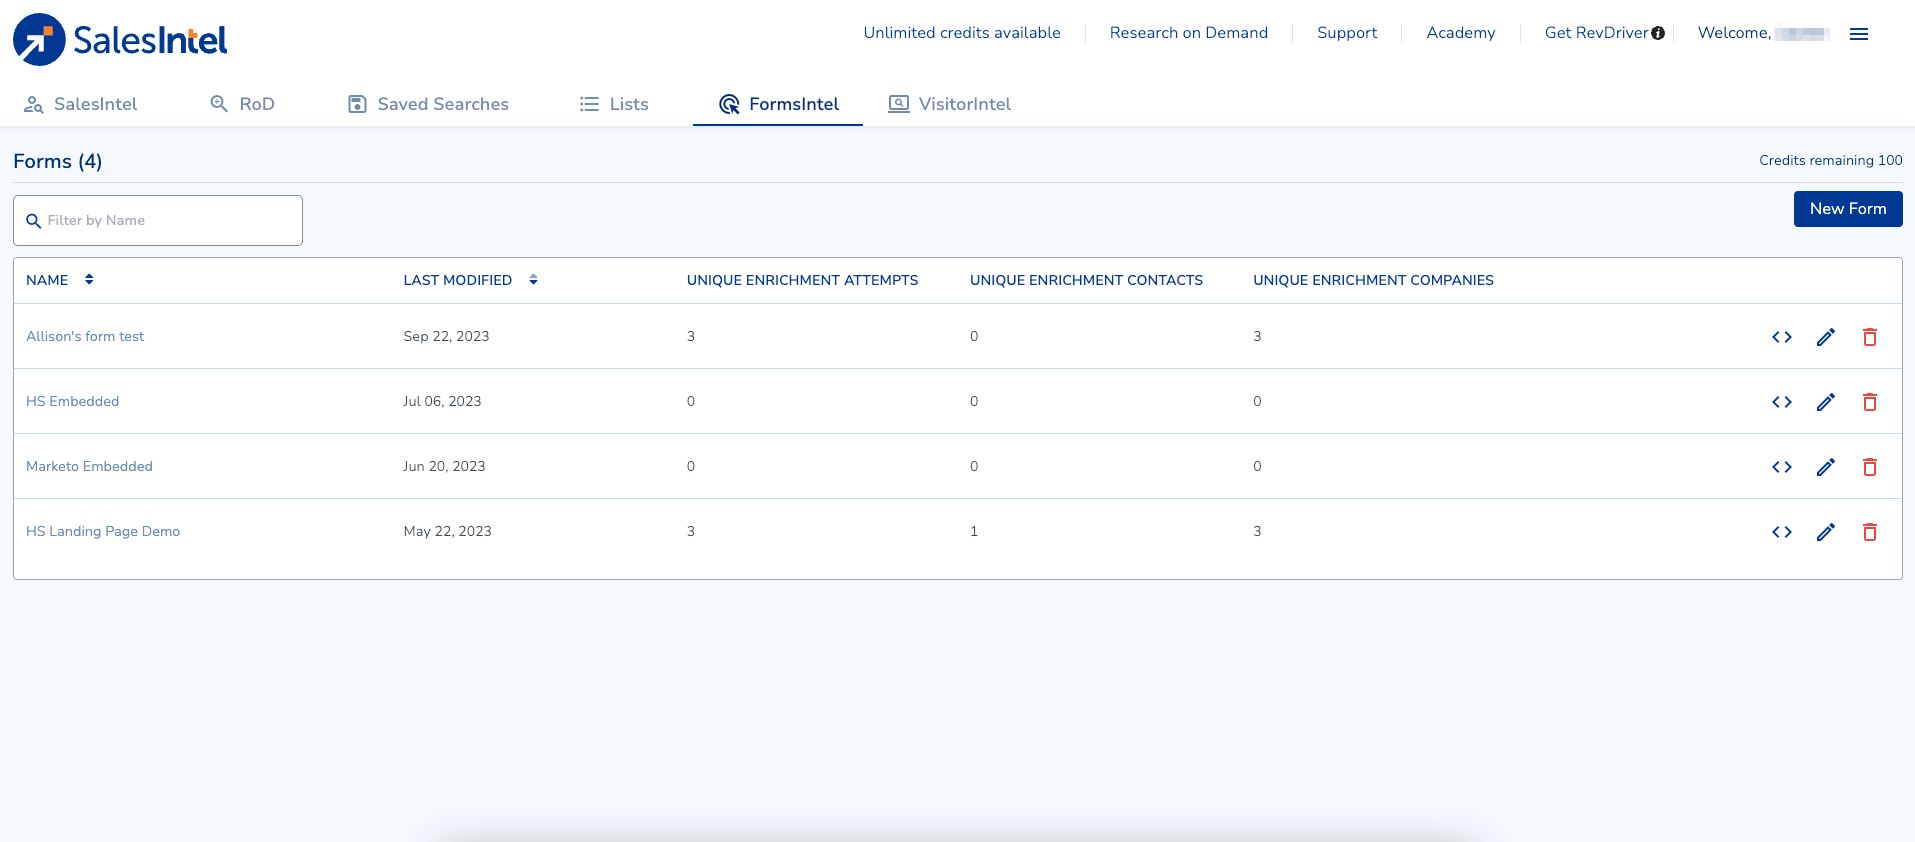Click the SalesIntel logo
The width and height of the screenshot is (1915, 842).
[x=120, y=40]
